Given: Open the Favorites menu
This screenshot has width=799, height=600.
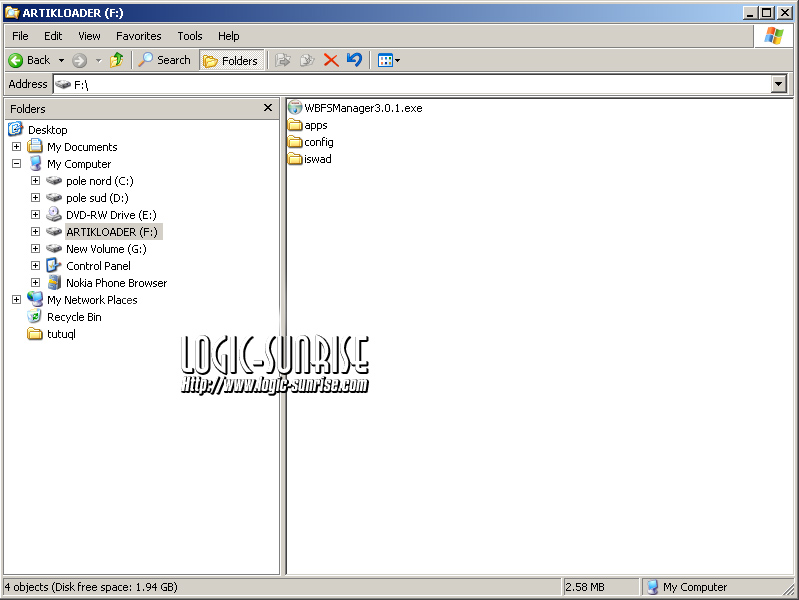Looking at the screenshot, I should click(139, 36).
